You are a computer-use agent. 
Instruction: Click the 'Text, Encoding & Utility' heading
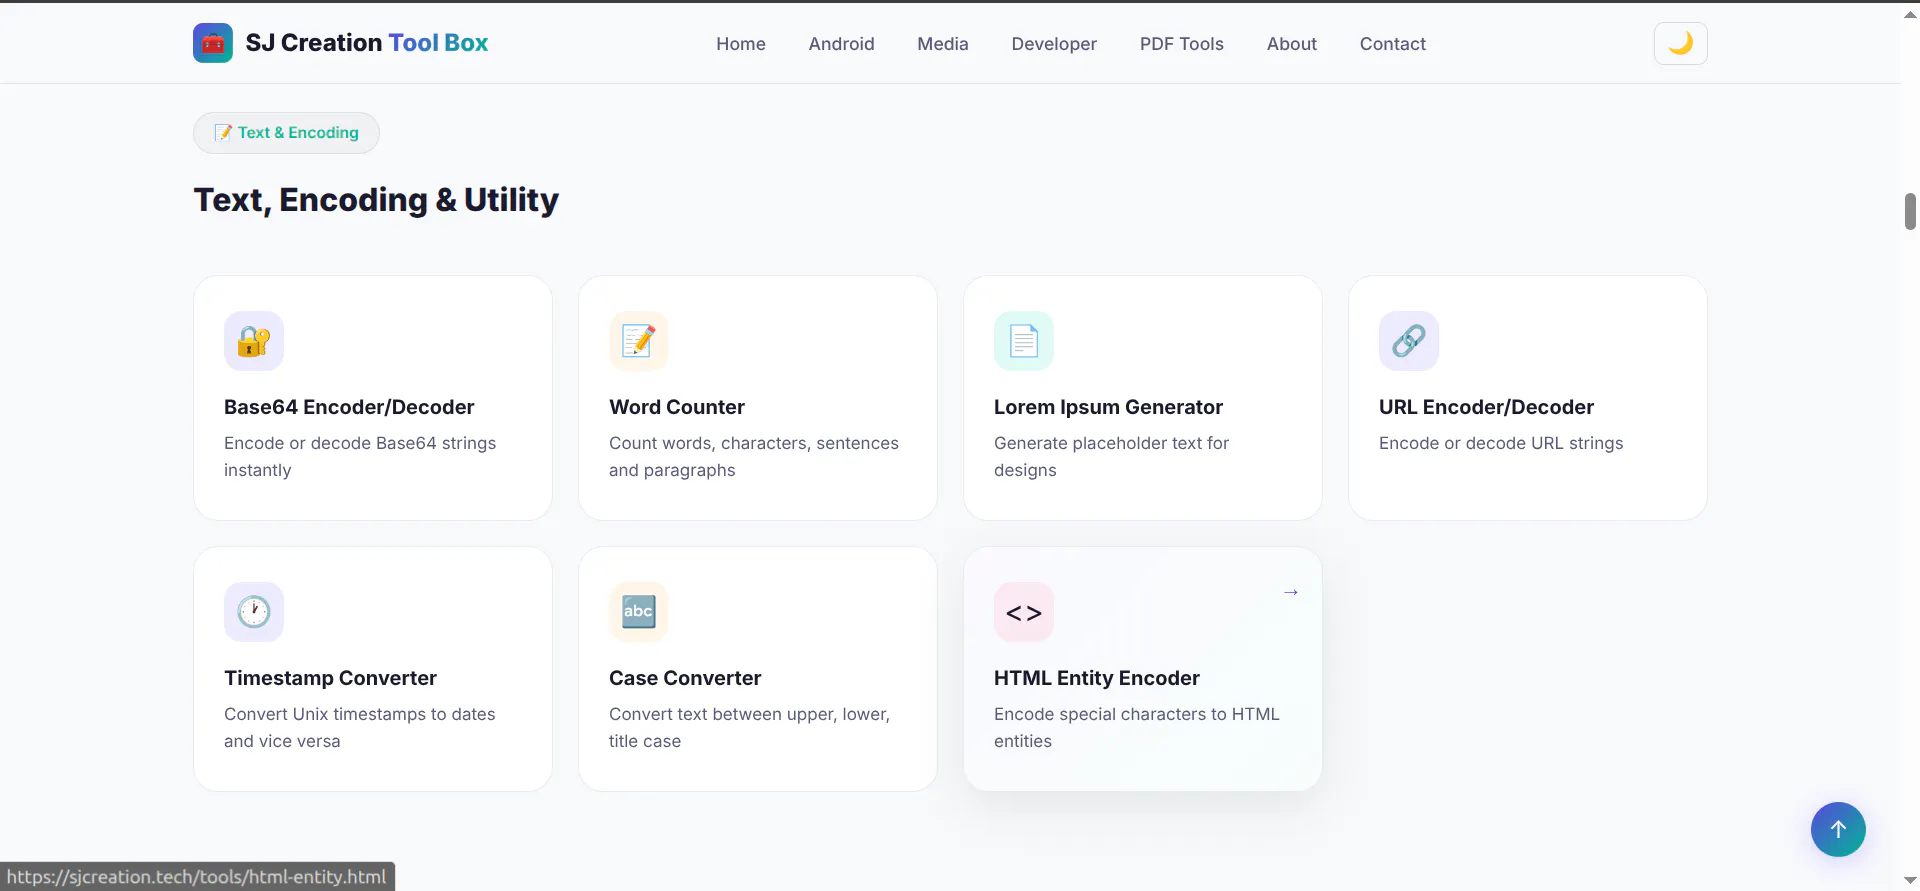[376, 200]
